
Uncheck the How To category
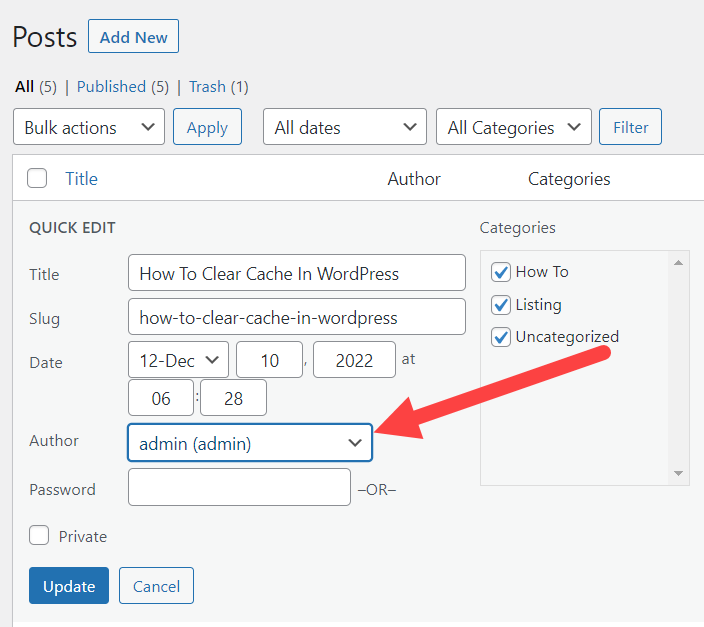tap(501, 272)
